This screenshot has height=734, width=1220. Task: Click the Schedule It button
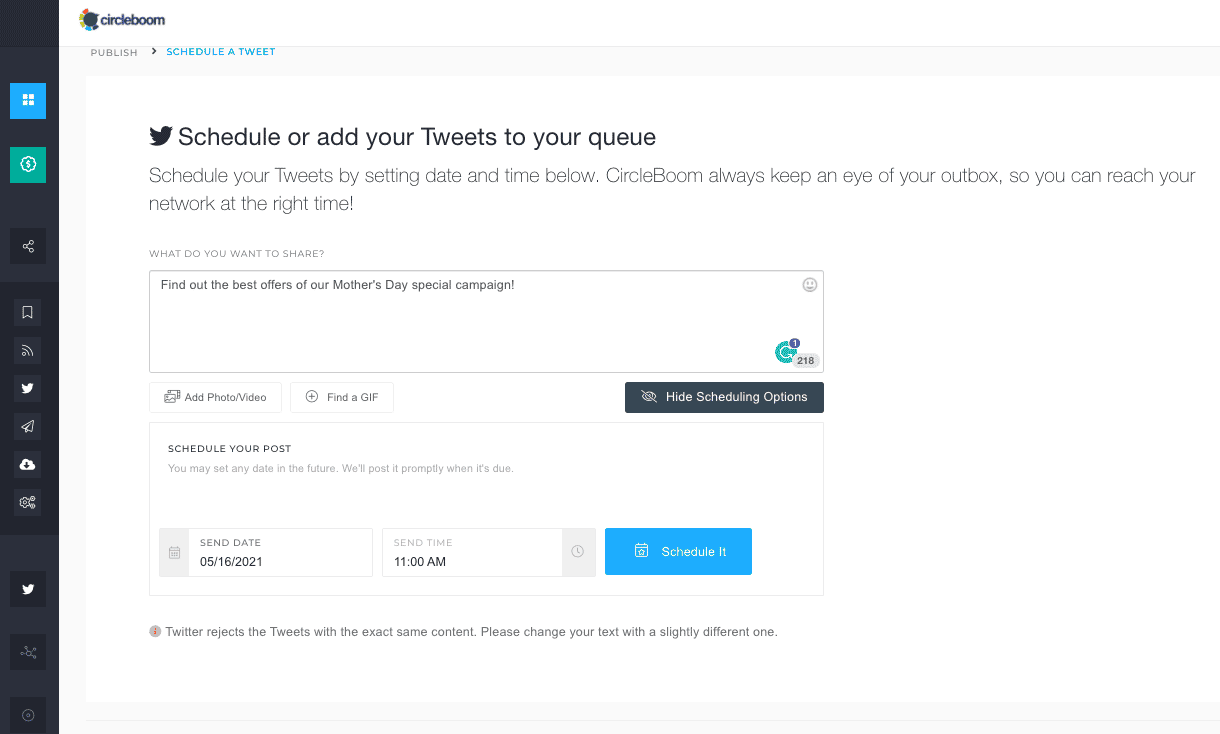tap(678, 552)
